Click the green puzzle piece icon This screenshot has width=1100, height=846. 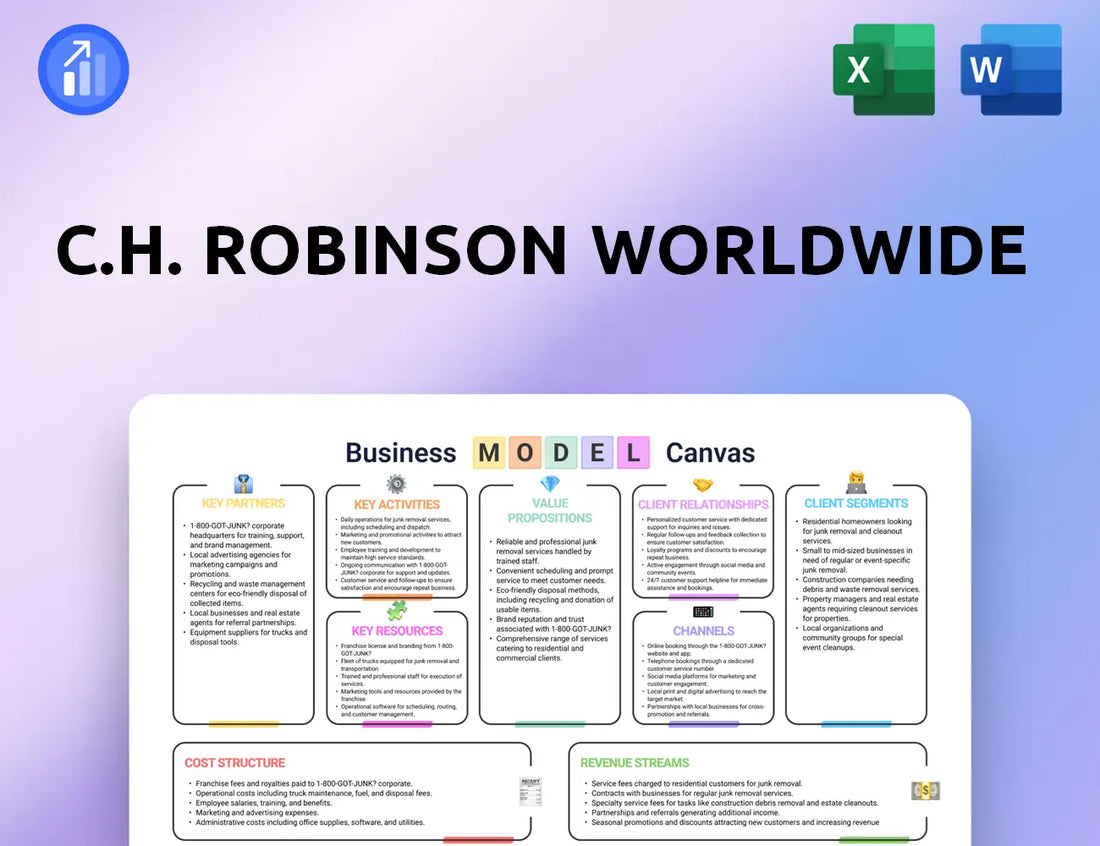click(397, 610)
